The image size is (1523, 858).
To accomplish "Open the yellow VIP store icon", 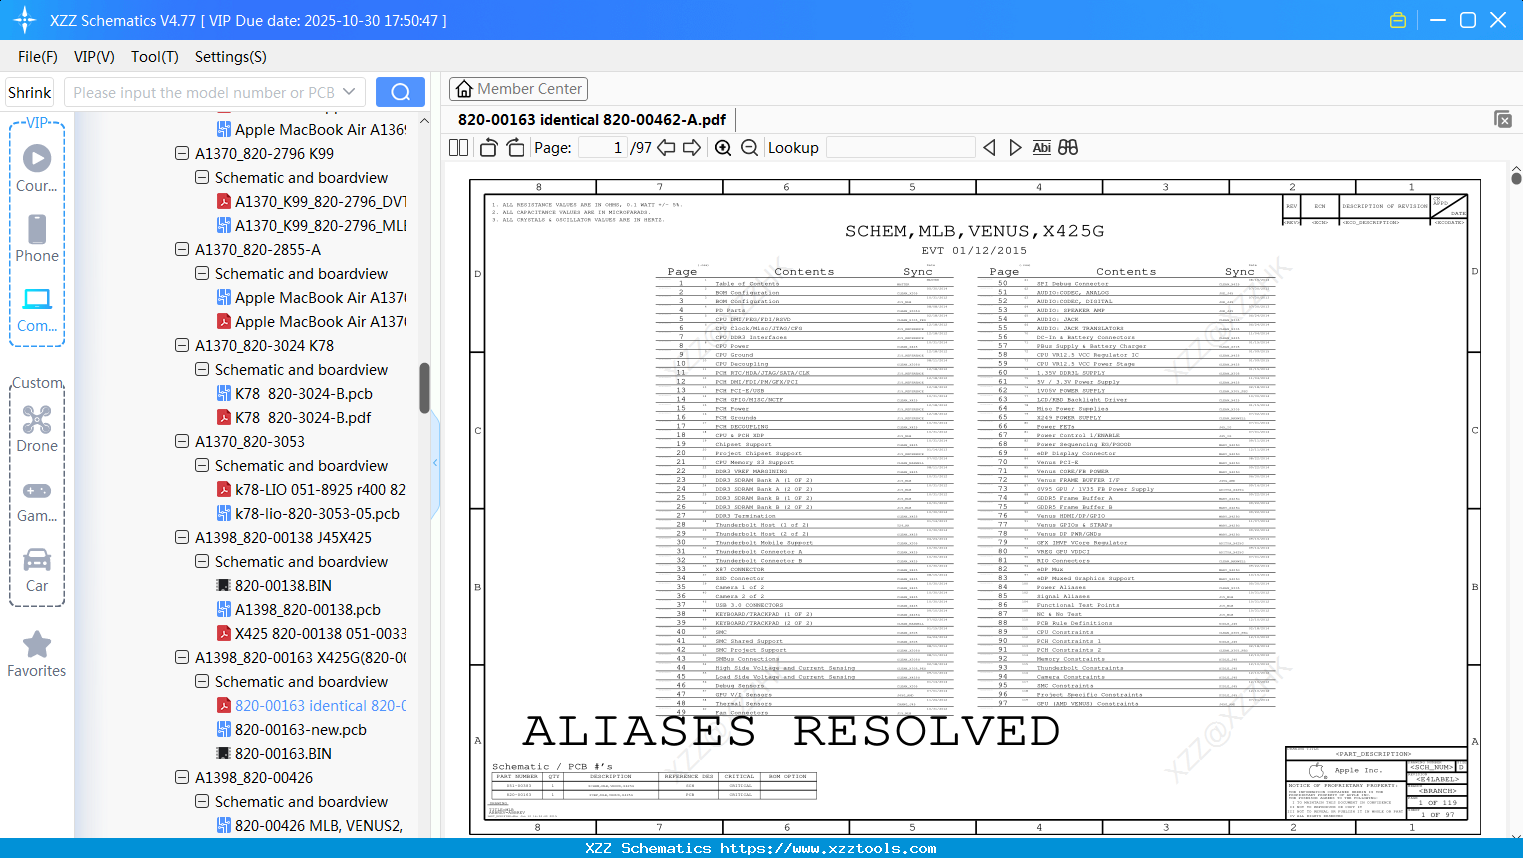I will [x=1398, y=20].
